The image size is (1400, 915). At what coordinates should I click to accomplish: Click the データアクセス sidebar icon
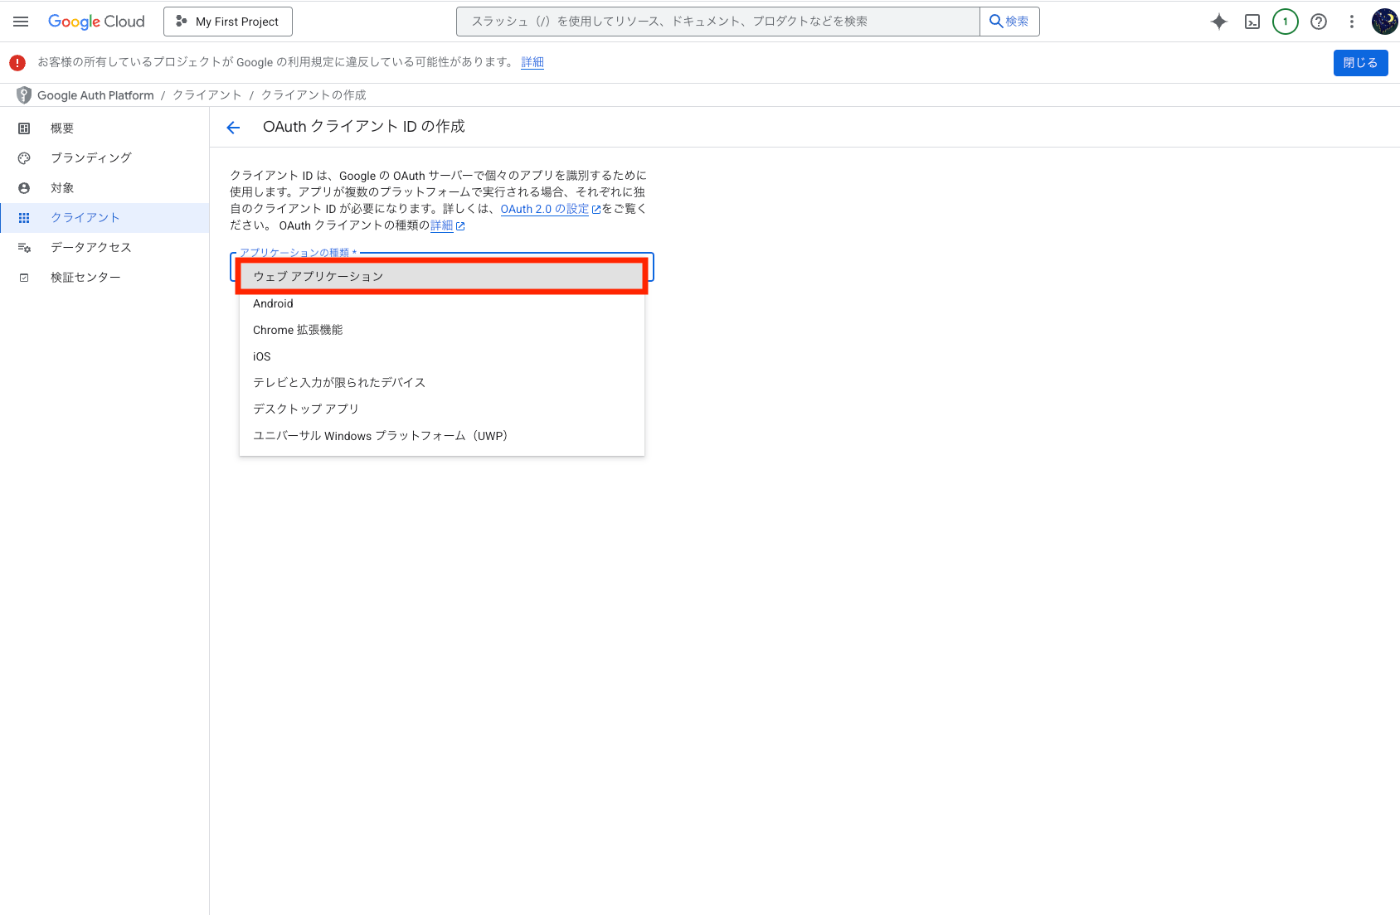24,247
